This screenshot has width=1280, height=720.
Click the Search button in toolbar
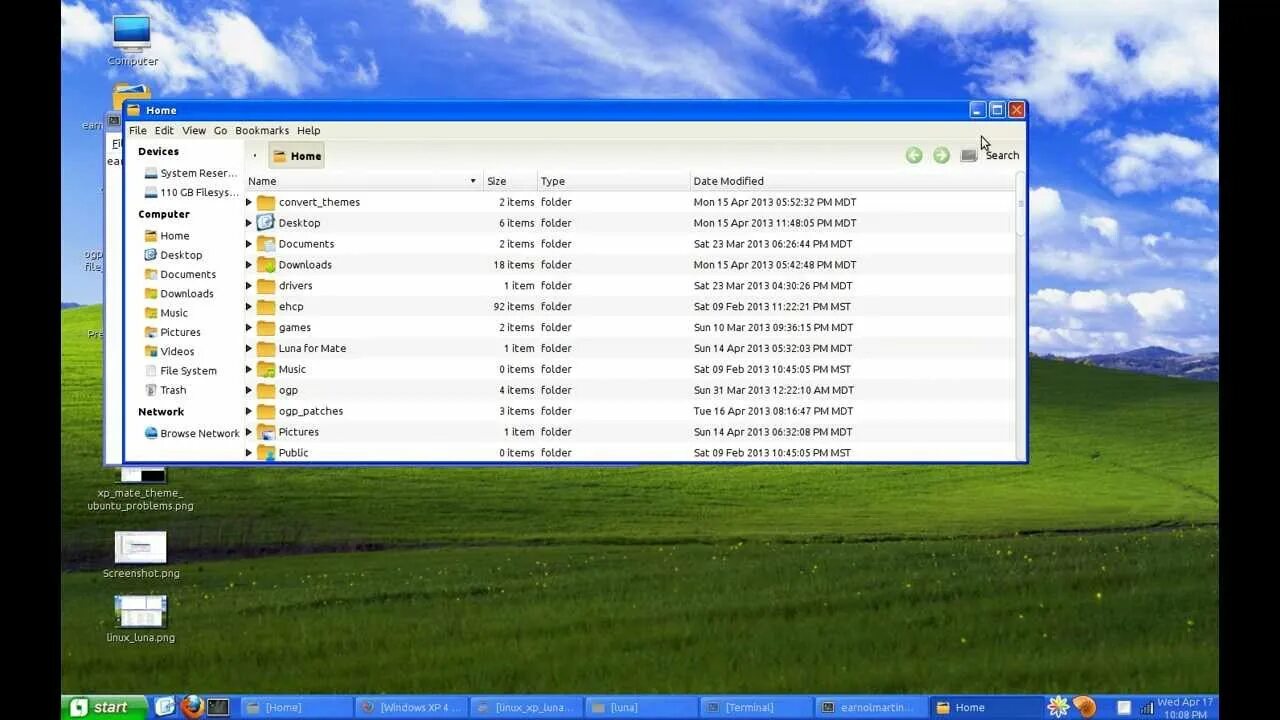[1002, 155]
